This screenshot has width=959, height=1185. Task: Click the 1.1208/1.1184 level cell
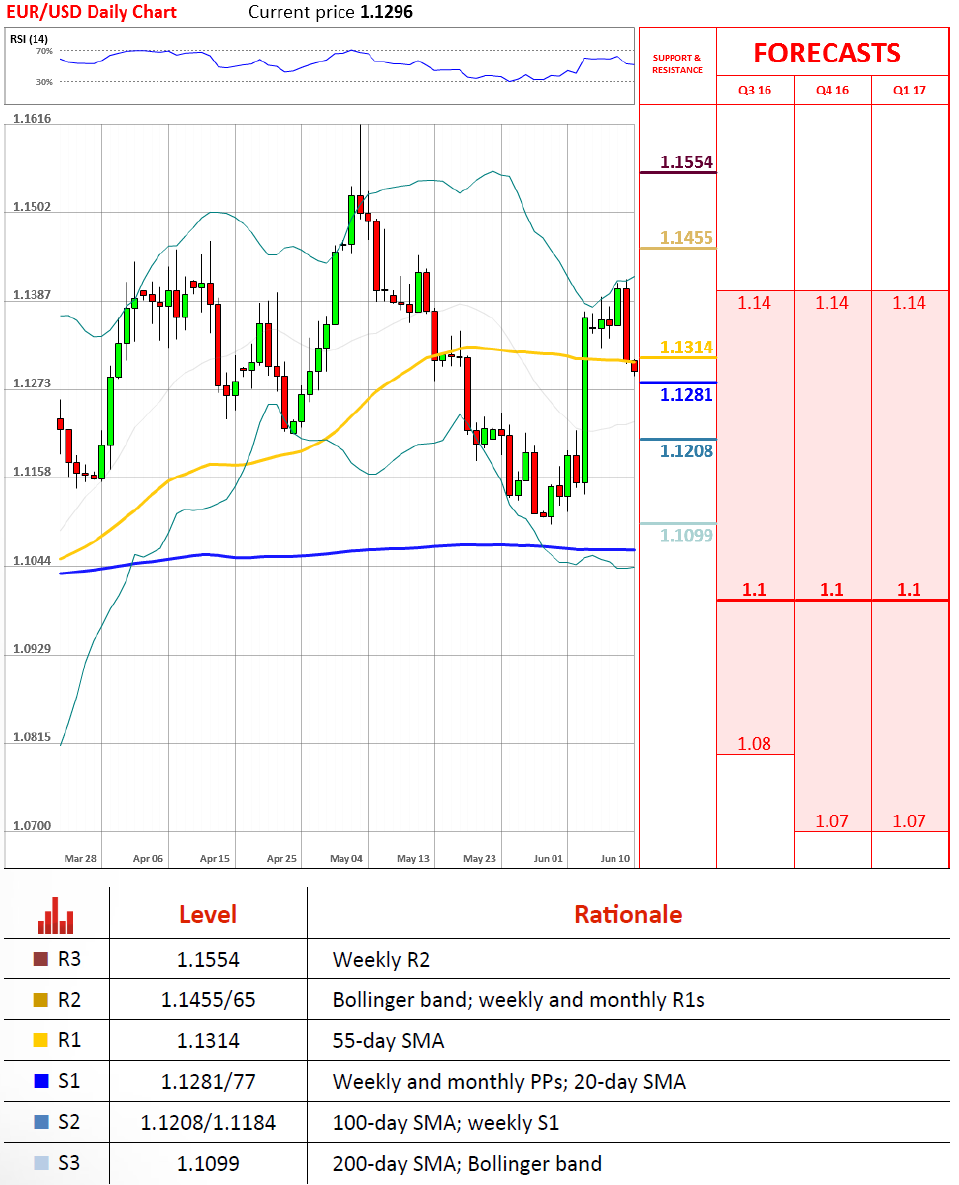pyautogui.click(x=208, y=1122)
